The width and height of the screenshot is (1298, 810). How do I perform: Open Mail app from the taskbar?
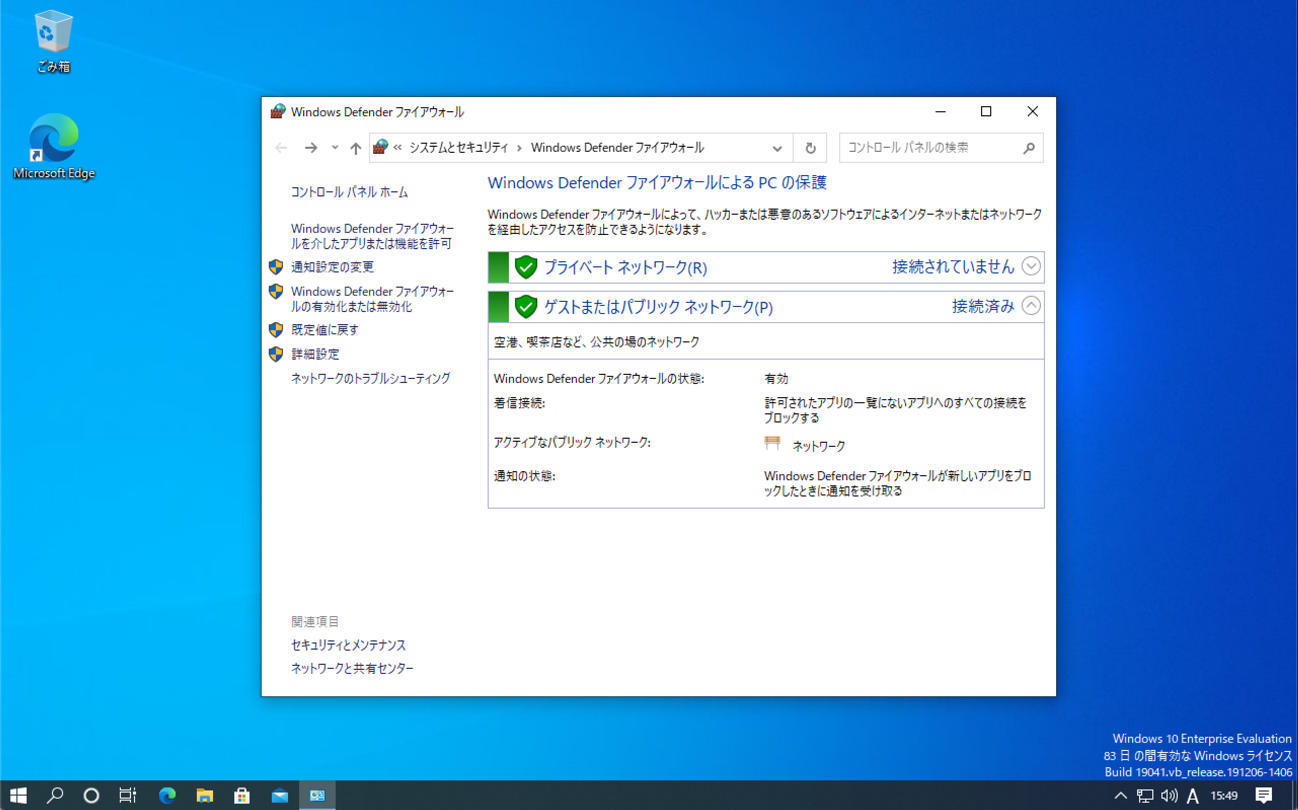[280, 796]
